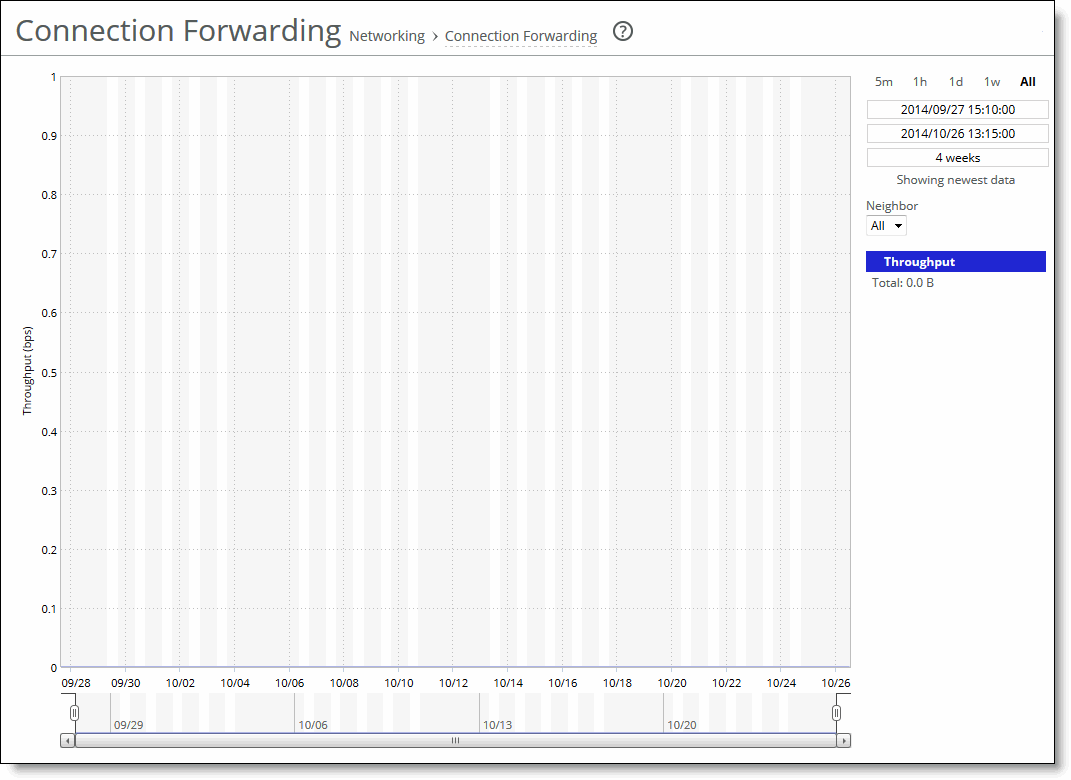Viewport: 1071px width, 780px height.
Task: Click the right navigator range handle
Action: (x=837, y=712)
